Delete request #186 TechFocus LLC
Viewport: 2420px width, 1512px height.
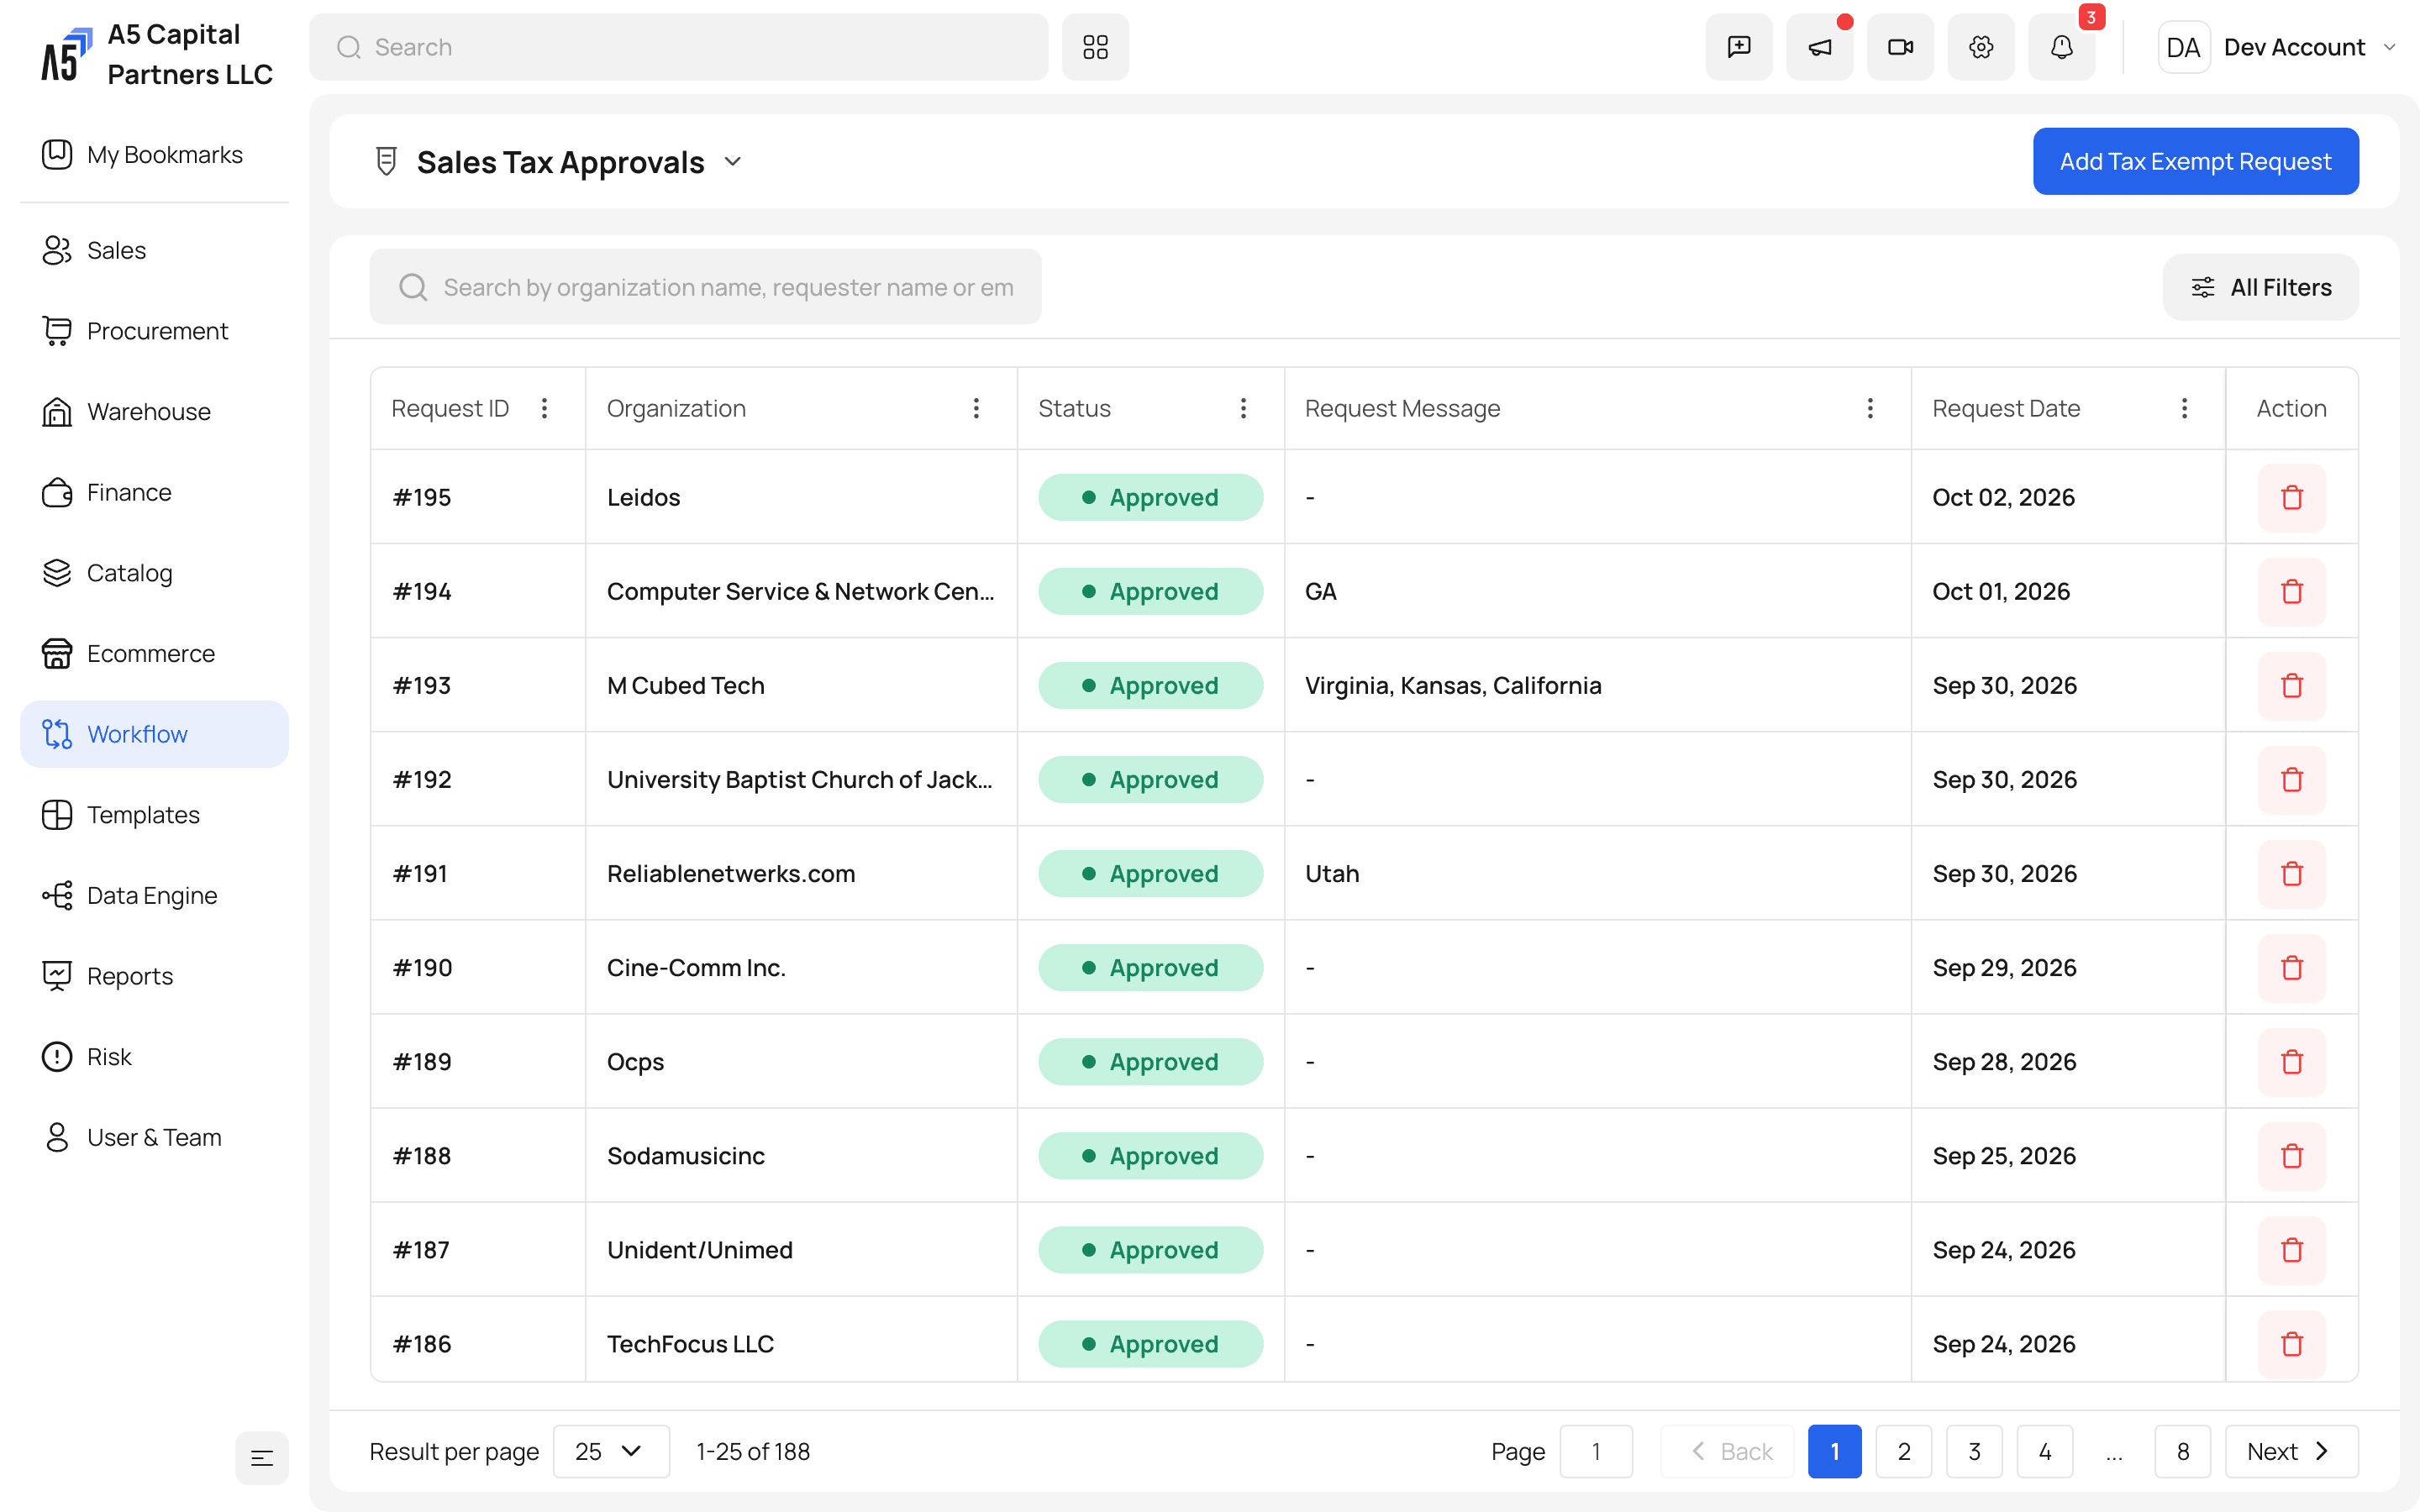point(2292,1343)
